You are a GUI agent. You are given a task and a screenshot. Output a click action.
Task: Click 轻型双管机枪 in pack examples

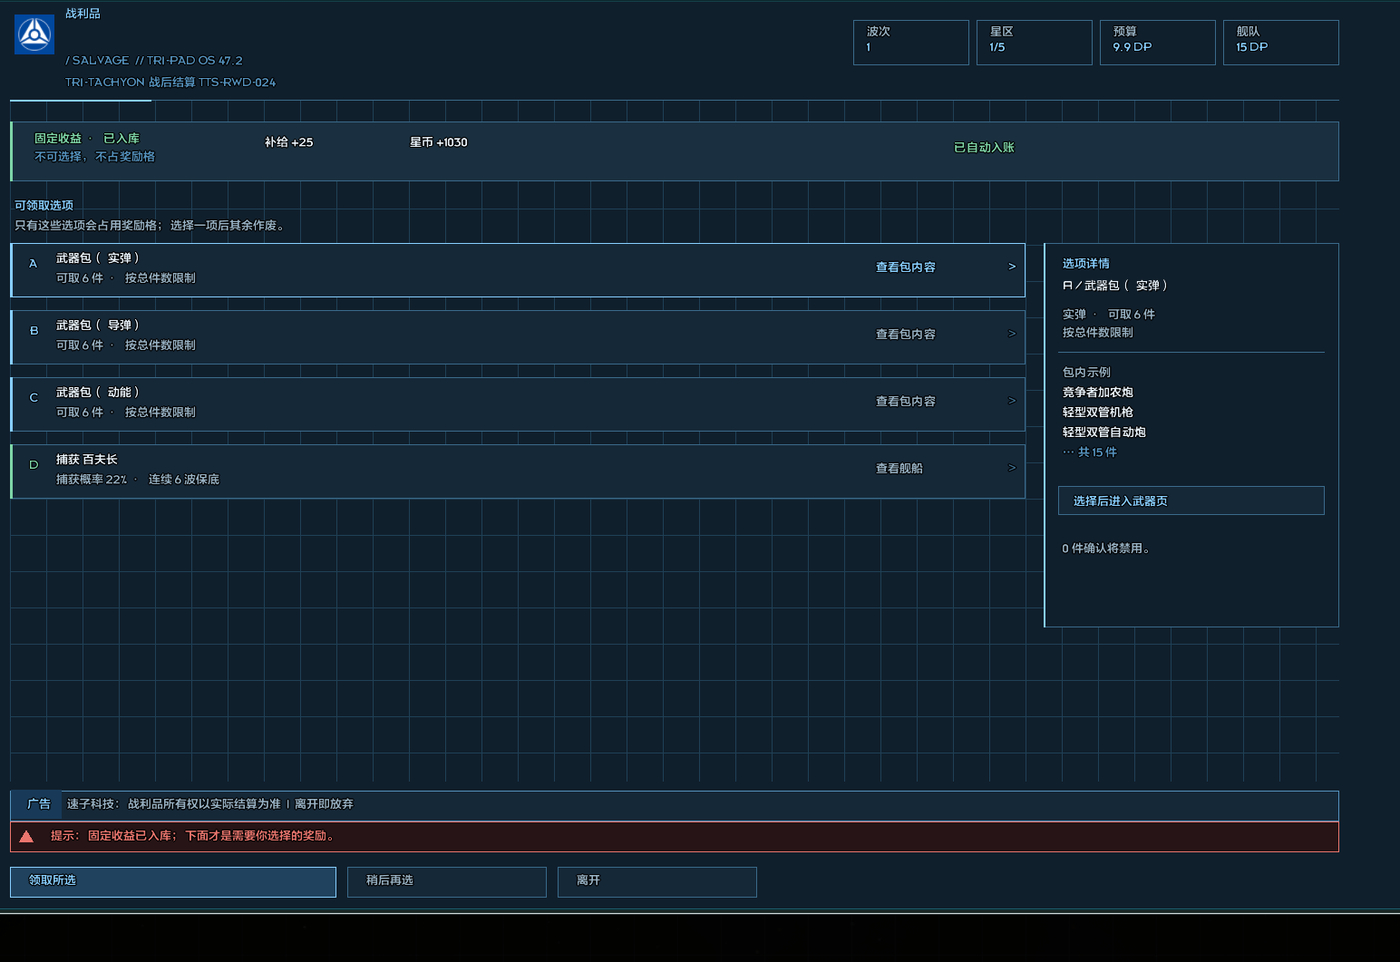click(x=1097, y=412)
